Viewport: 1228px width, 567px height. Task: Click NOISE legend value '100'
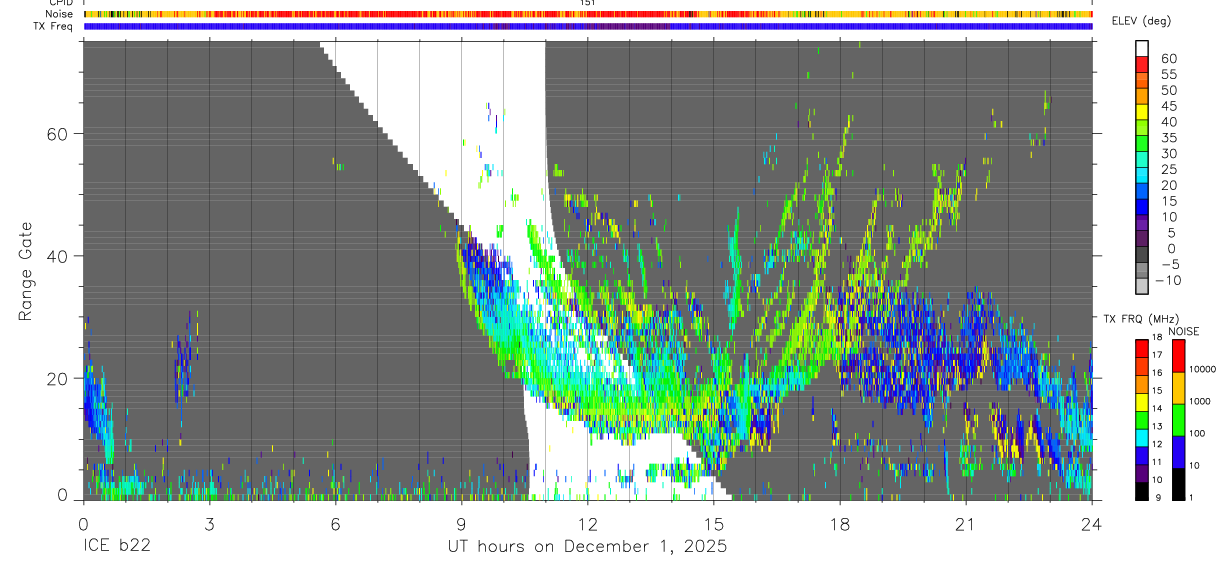(1198, 433)
